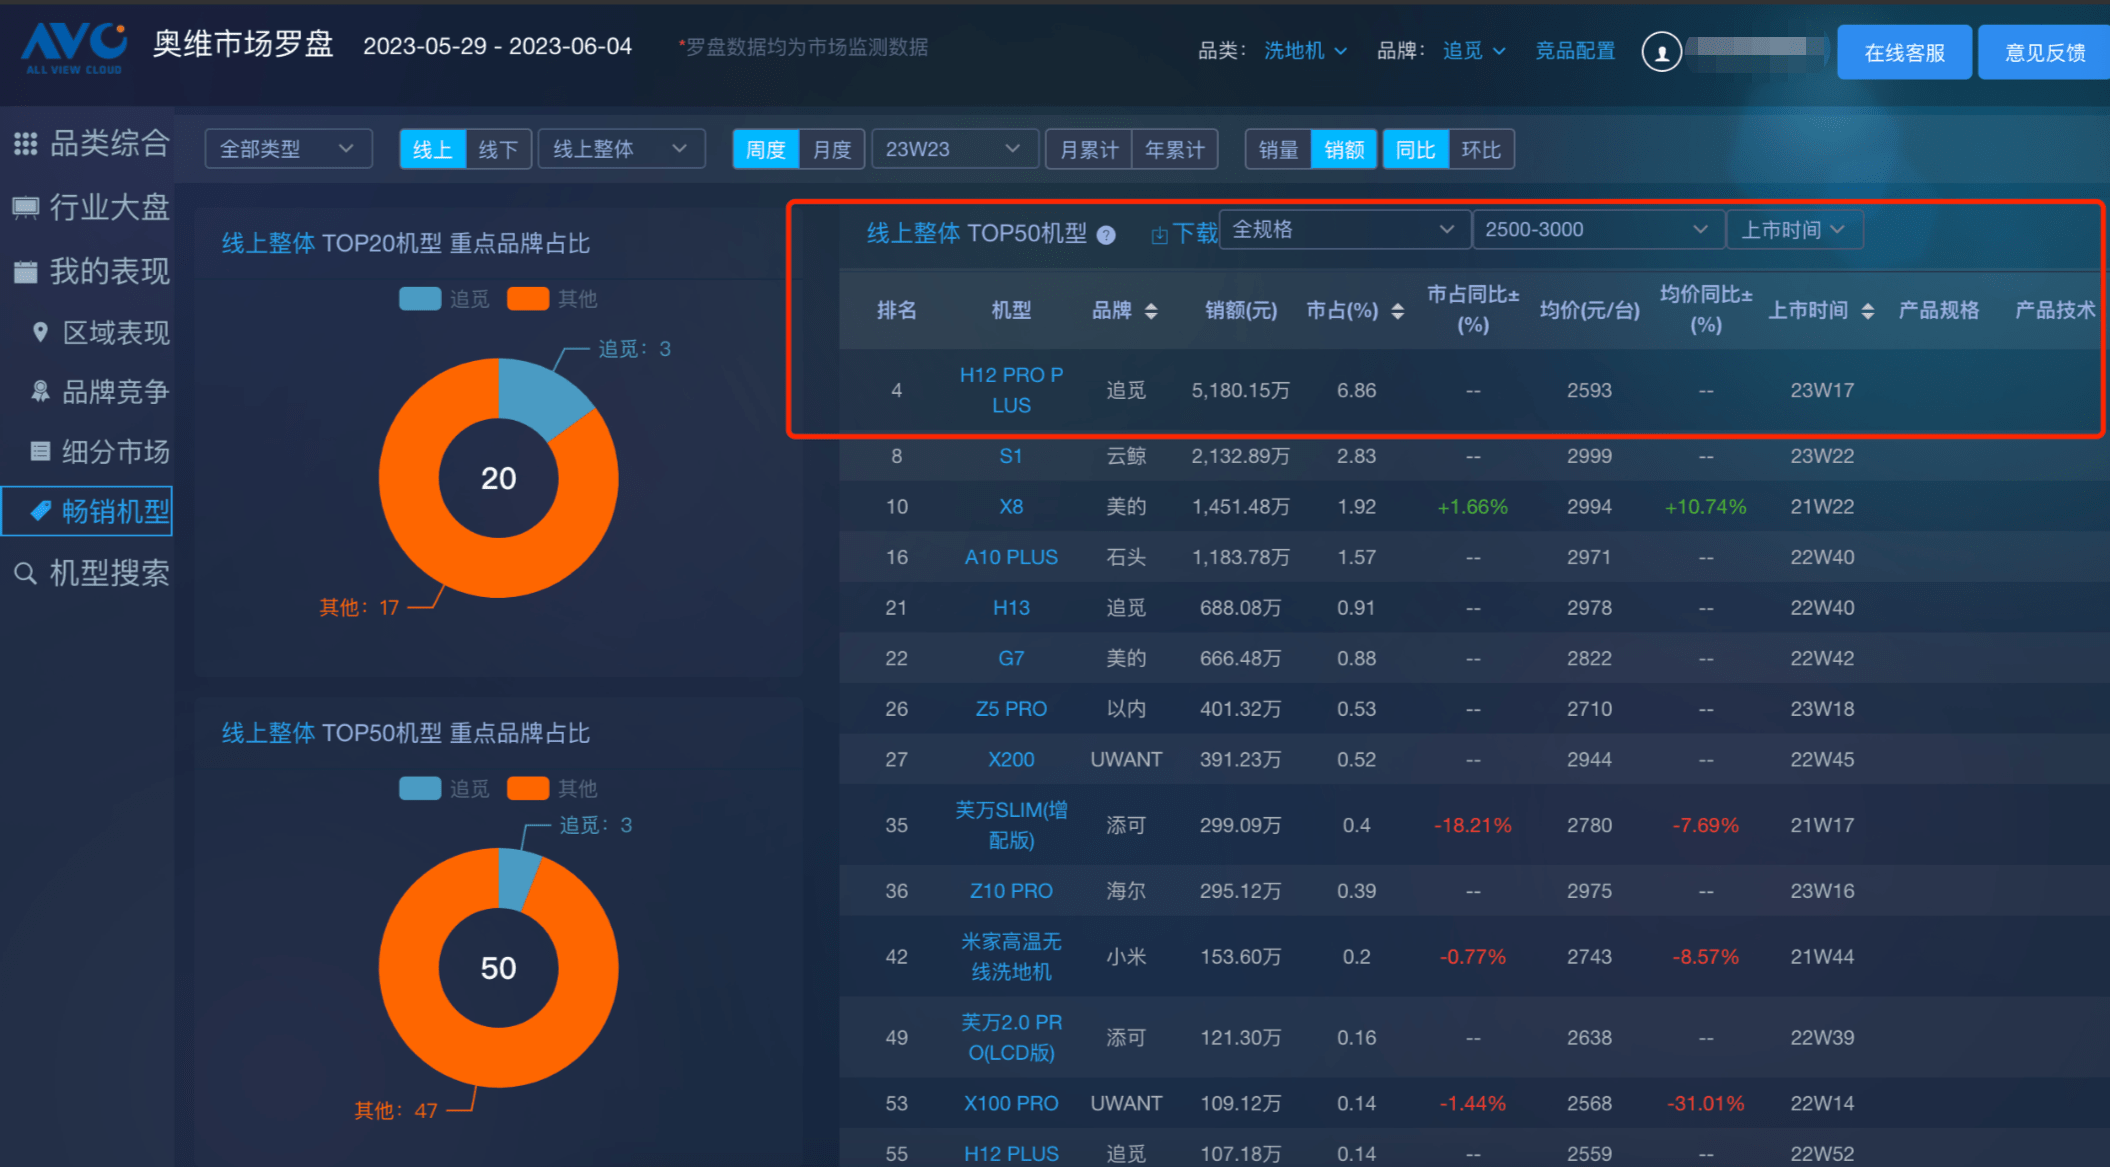The image size is (2110, 1167).
Task: Open the 全规格 dropdown
Action: [1344, 230]
